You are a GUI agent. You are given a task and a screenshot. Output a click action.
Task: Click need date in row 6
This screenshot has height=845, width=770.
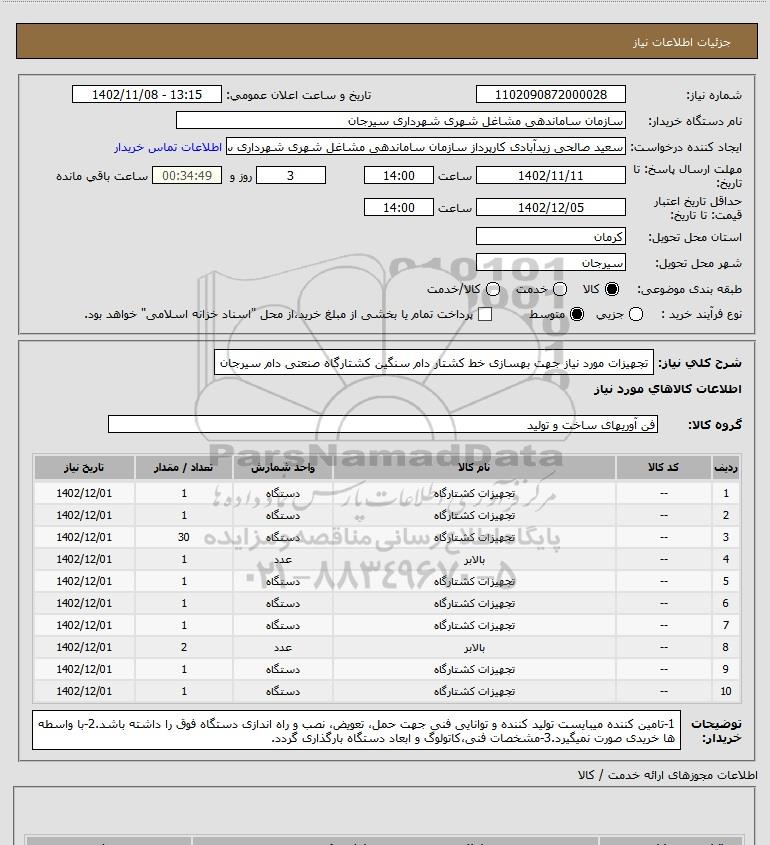point(84,603)
